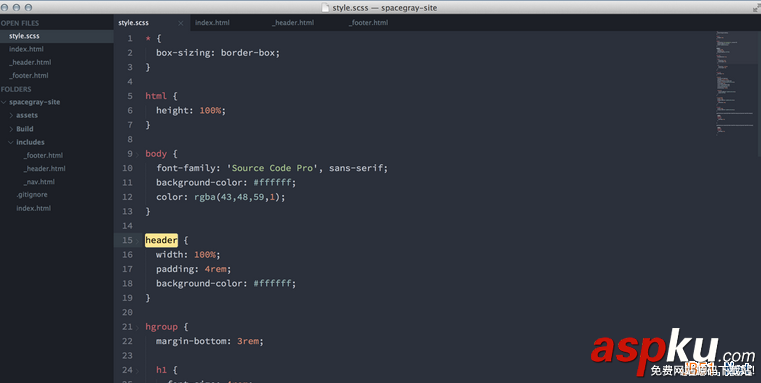Image resolution: width=761 pixels, height=383 pixels.
Task: Open the .gitignore file
Action: tap(32, 195)
